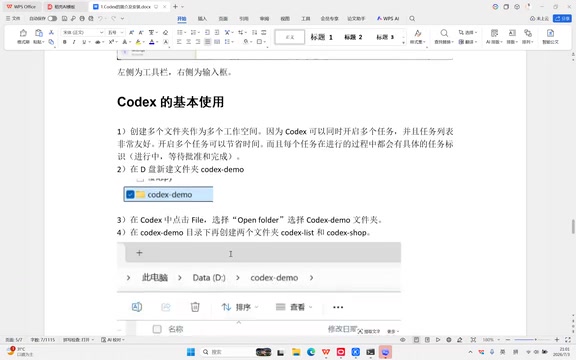Click the Justify alignment icon
This screenshot has width=576, height=360.
208,42
